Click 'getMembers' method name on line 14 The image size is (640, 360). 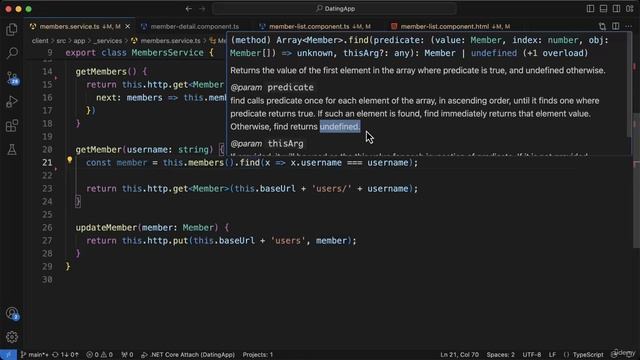101,71
